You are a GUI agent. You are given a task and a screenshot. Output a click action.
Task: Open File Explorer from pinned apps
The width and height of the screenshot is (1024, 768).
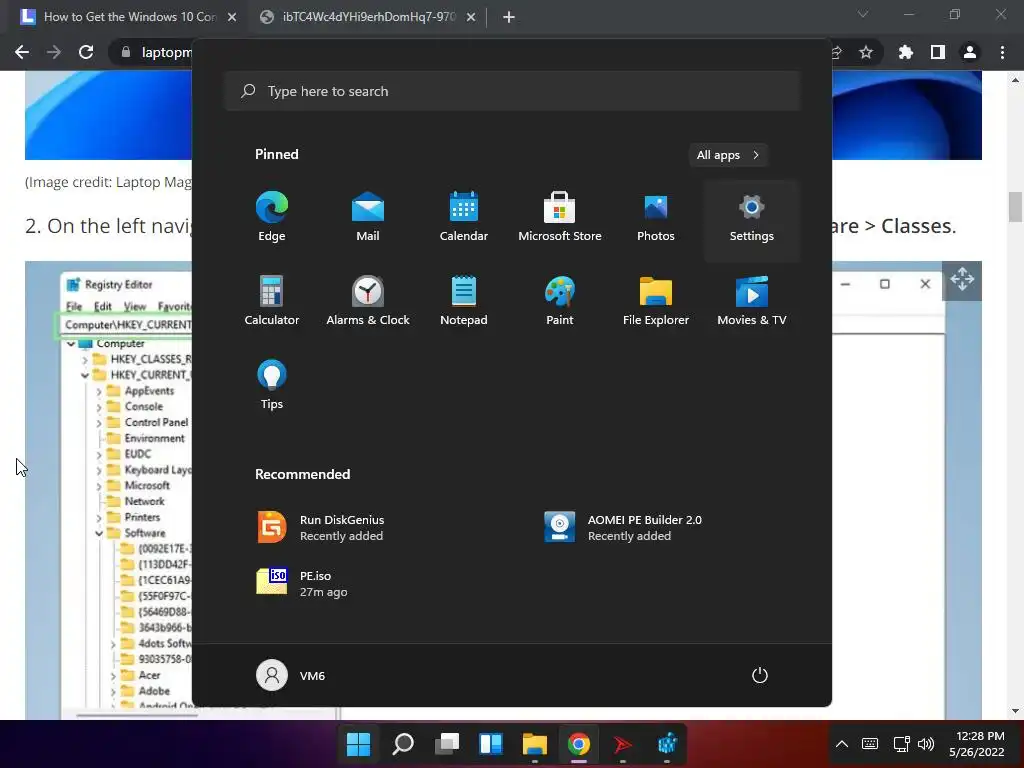pyautogui.click(x=656, y=301)
